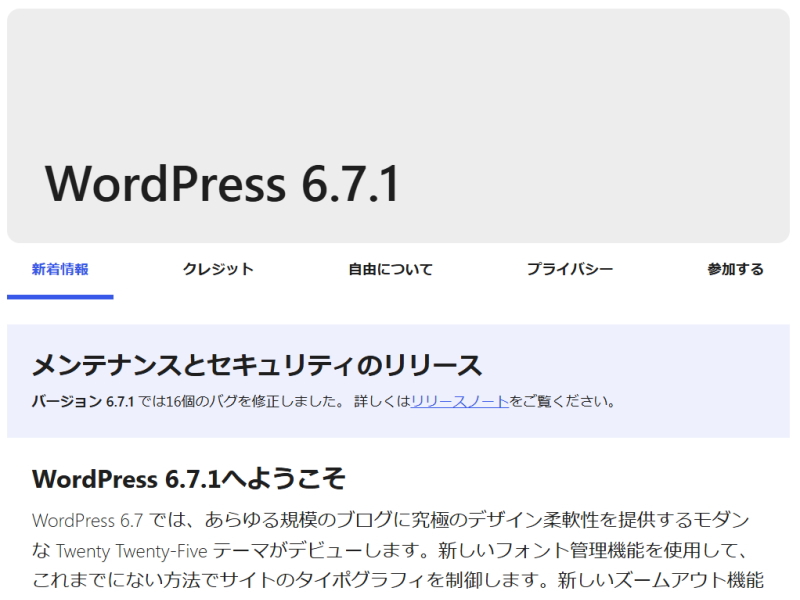The image size is (800, 600).
Task: Select the 自由について tab
Action: (390, 269)
